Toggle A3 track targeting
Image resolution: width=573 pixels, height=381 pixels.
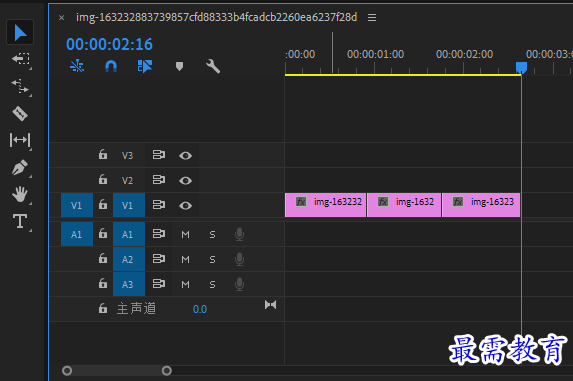pos(129,284)
